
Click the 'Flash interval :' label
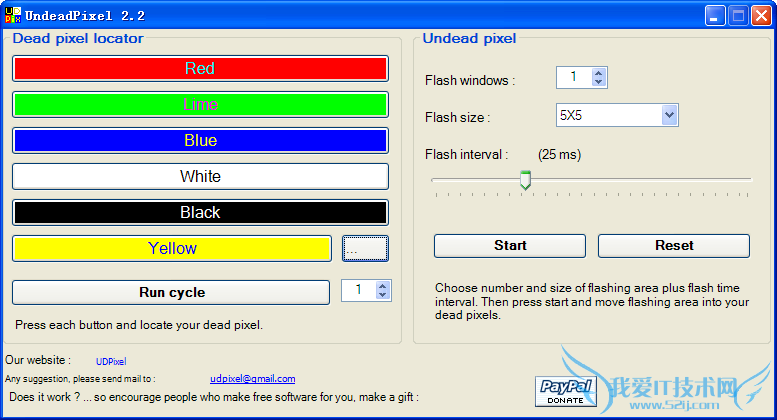(467, 155)
